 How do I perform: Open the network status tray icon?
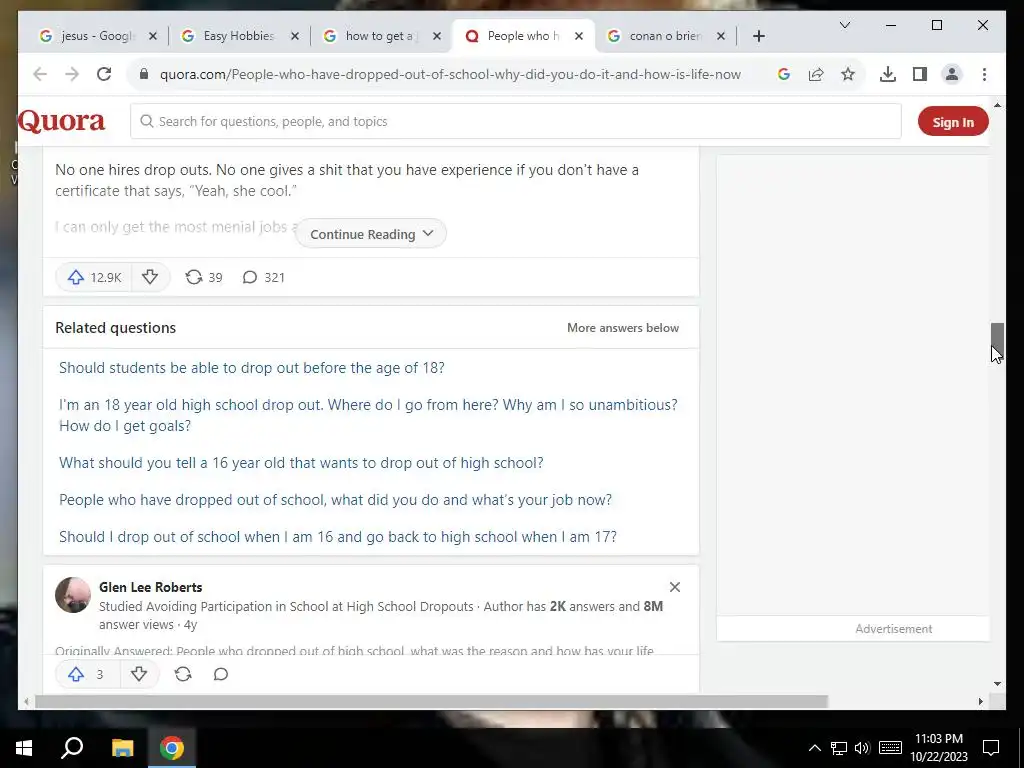(x=839, y=748)
